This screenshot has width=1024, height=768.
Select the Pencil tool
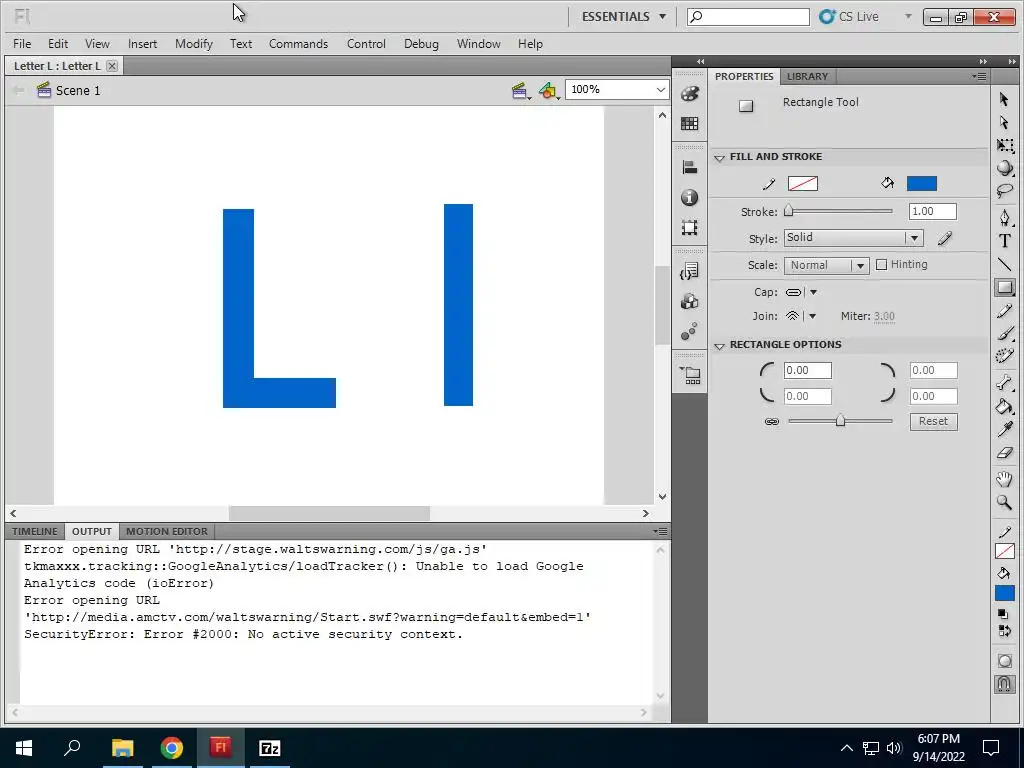pos(1004,311)
